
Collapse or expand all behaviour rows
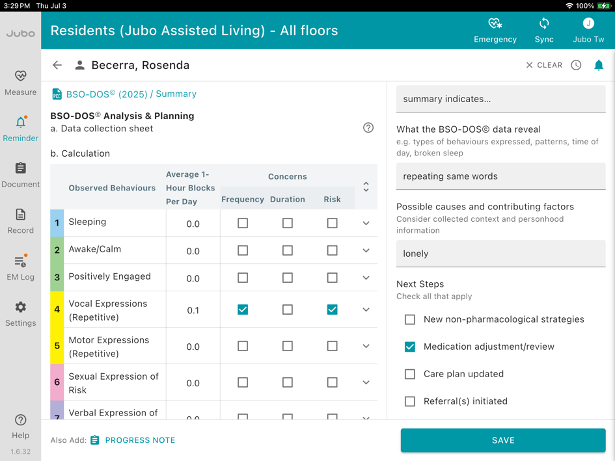pos(366,186)
